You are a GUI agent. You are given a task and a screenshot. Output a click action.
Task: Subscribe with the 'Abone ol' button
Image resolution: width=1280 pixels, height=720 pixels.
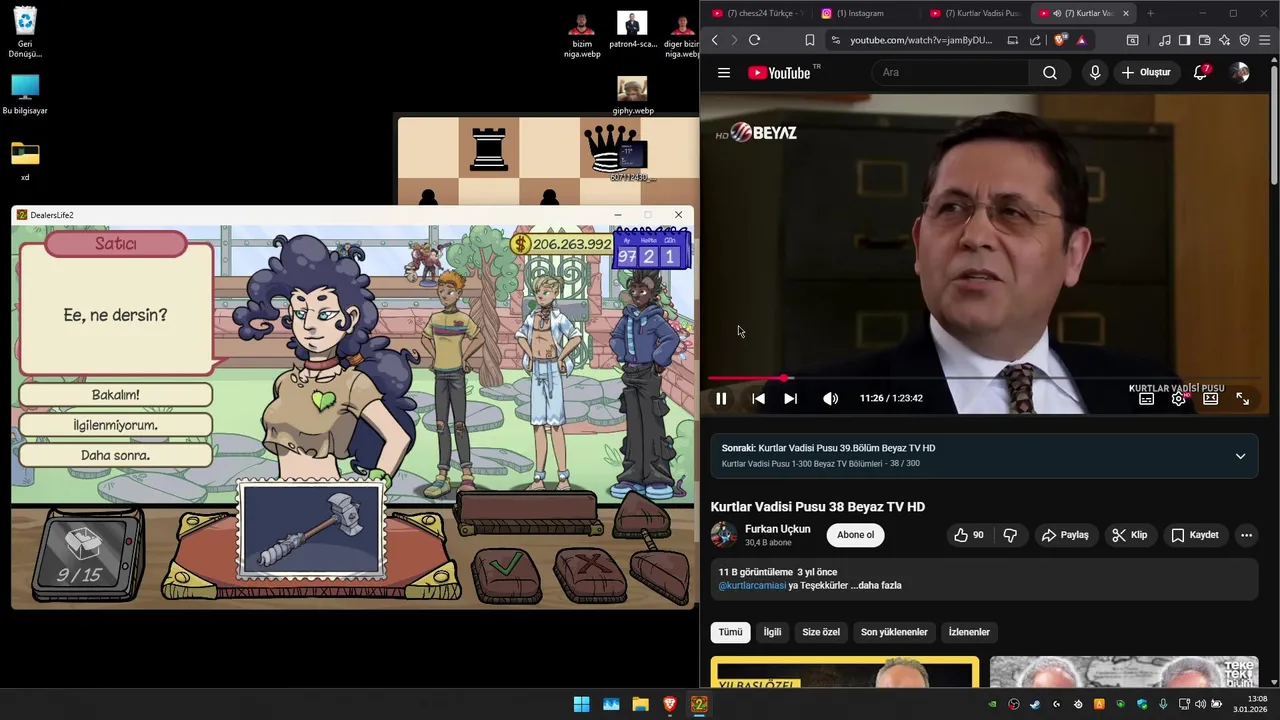point(855,535)
